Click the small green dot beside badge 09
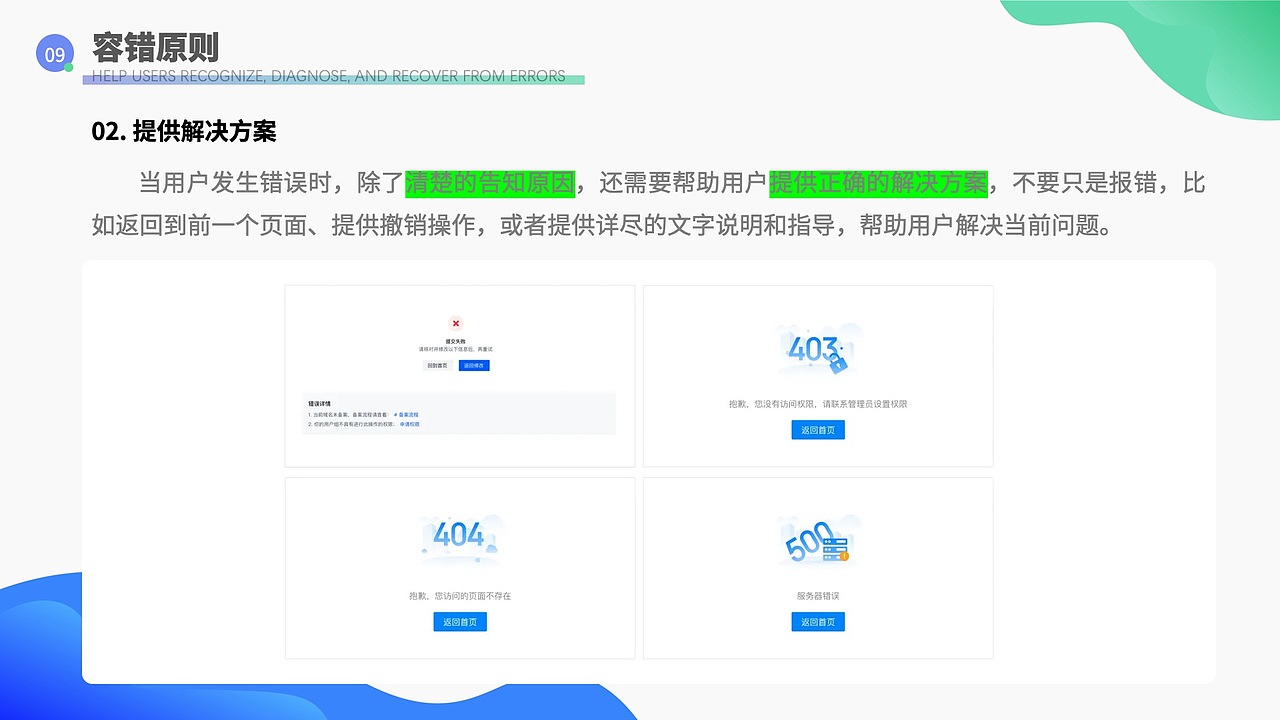This screenshot has height=720, width=1280. click(70, 68)
